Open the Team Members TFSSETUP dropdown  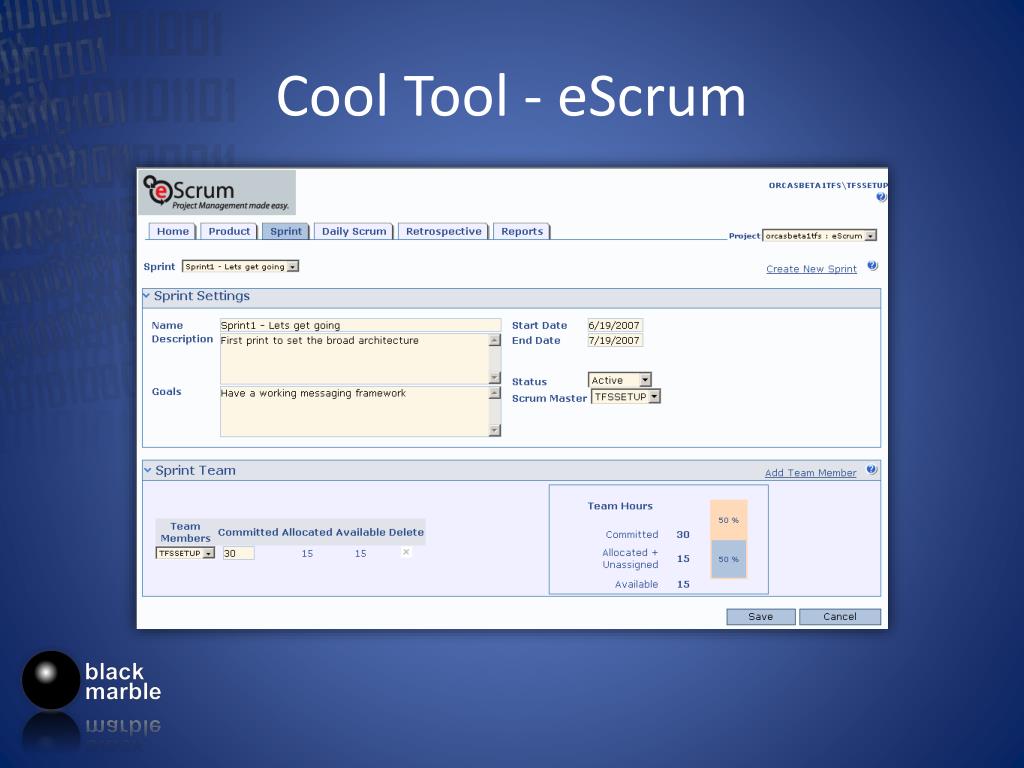185,553
